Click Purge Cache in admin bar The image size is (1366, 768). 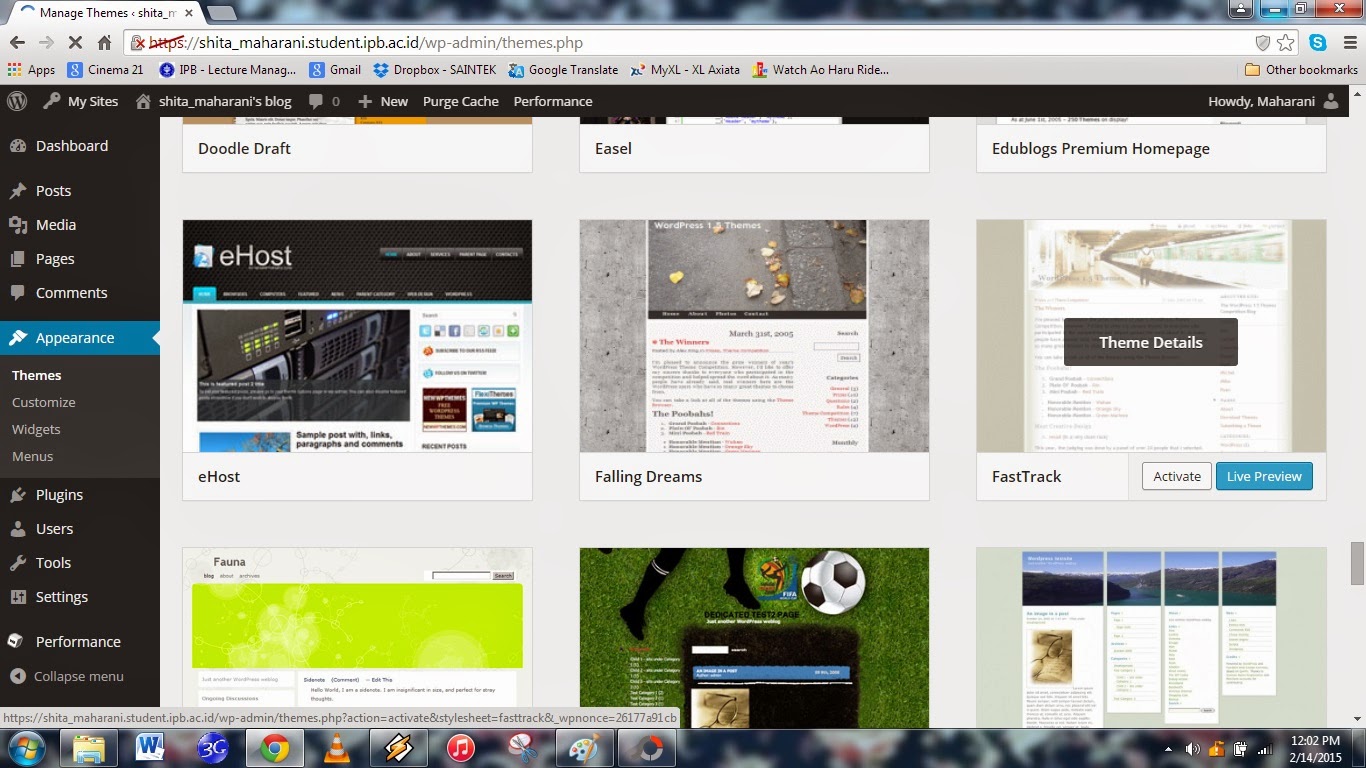(x=461, y=101)
